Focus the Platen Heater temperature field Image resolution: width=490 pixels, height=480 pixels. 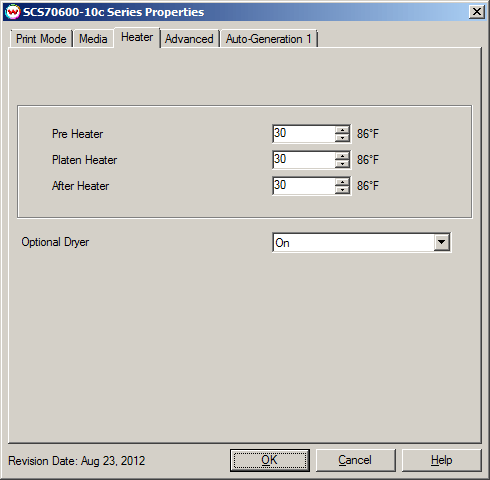[x=304, y=160]
